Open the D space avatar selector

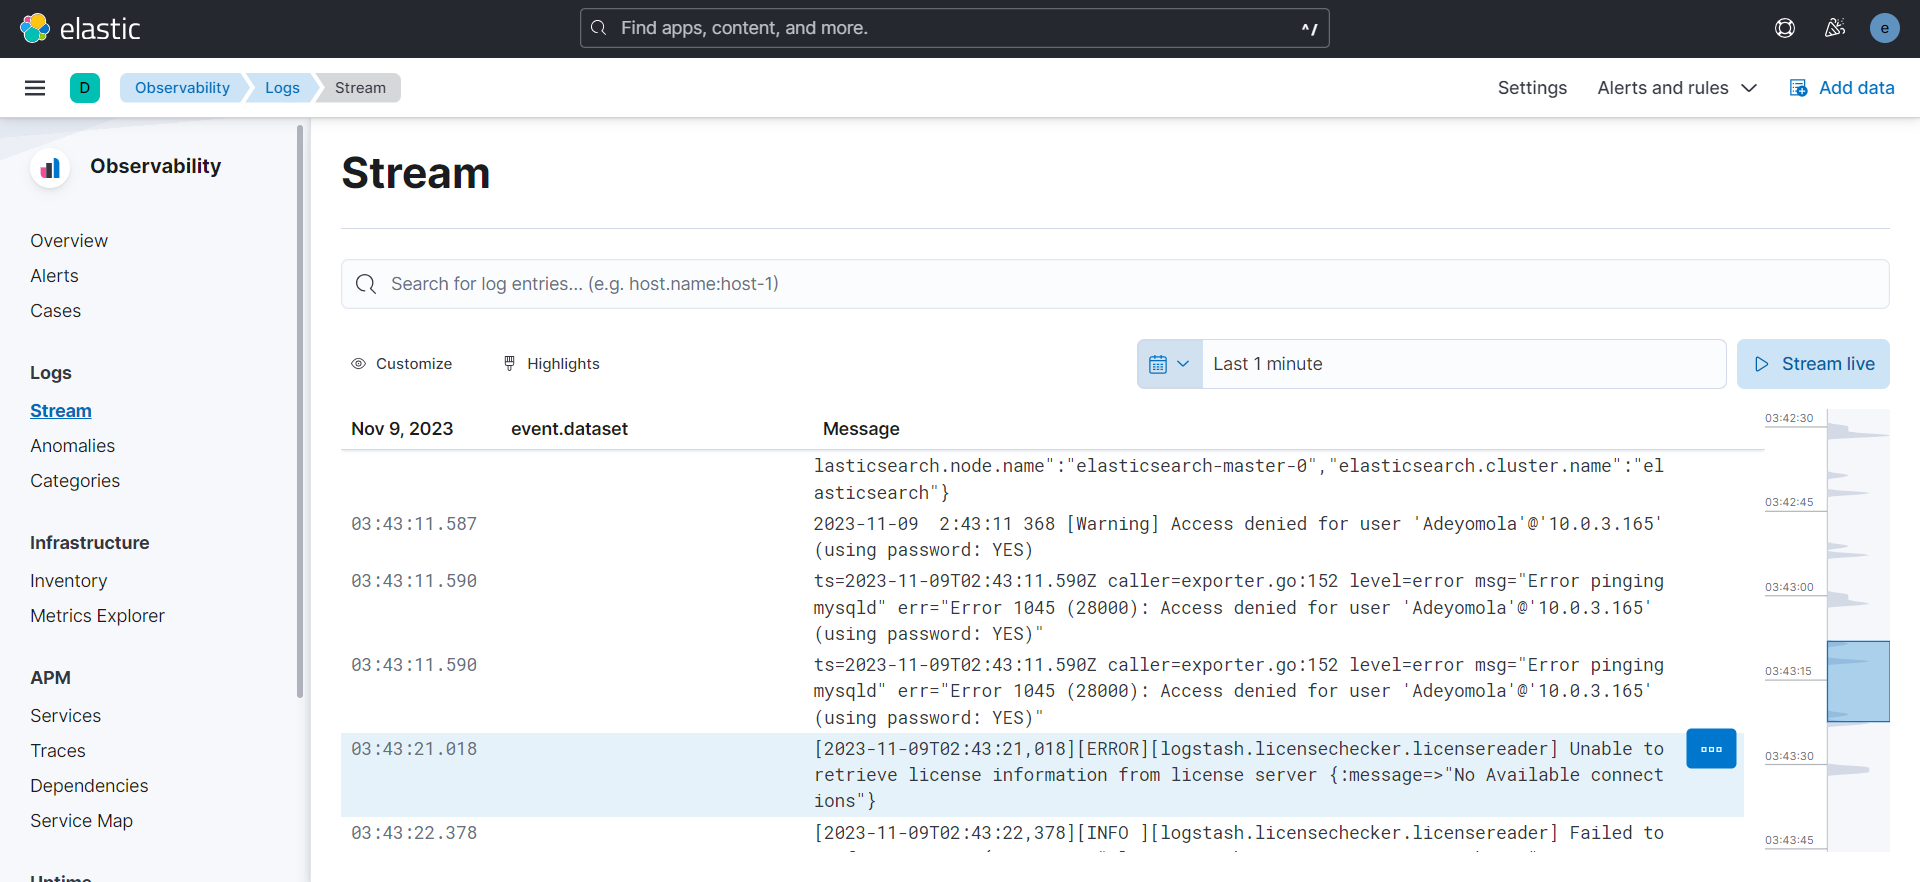[x=85, y=88]
